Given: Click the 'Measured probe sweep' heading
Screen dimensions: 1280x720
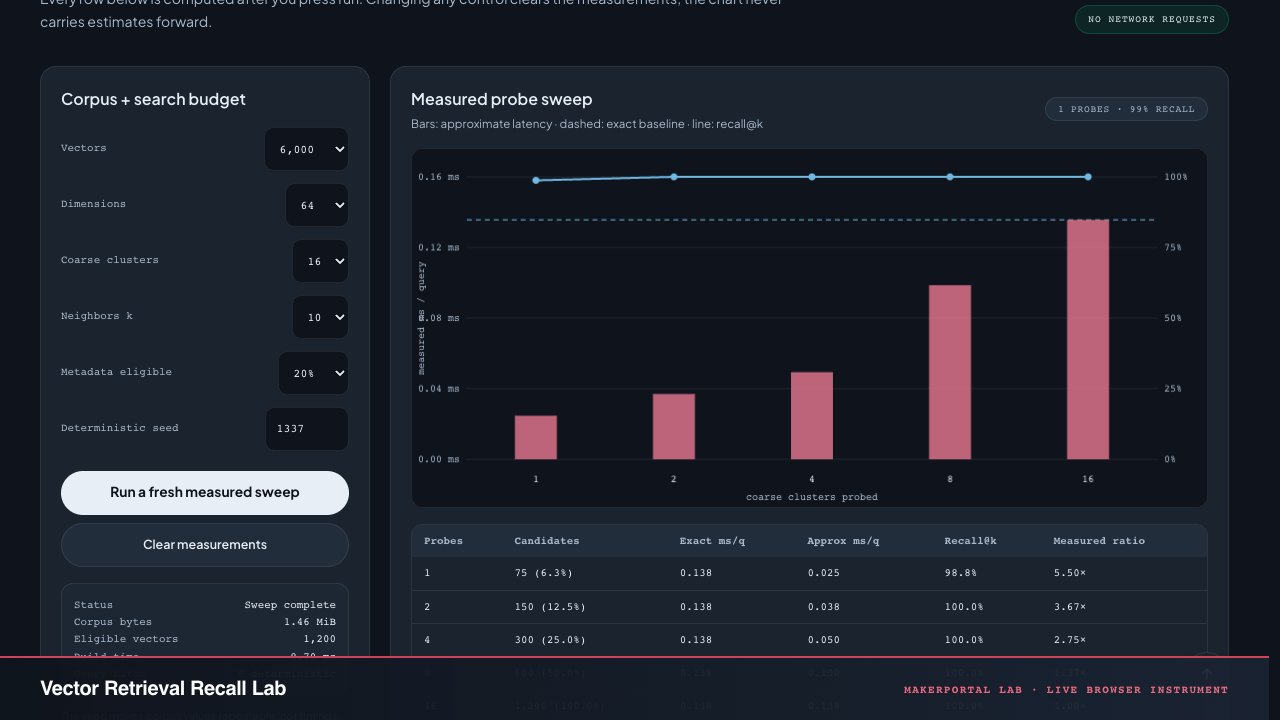Looking at the screenshot, I should [x=502, y=100].
